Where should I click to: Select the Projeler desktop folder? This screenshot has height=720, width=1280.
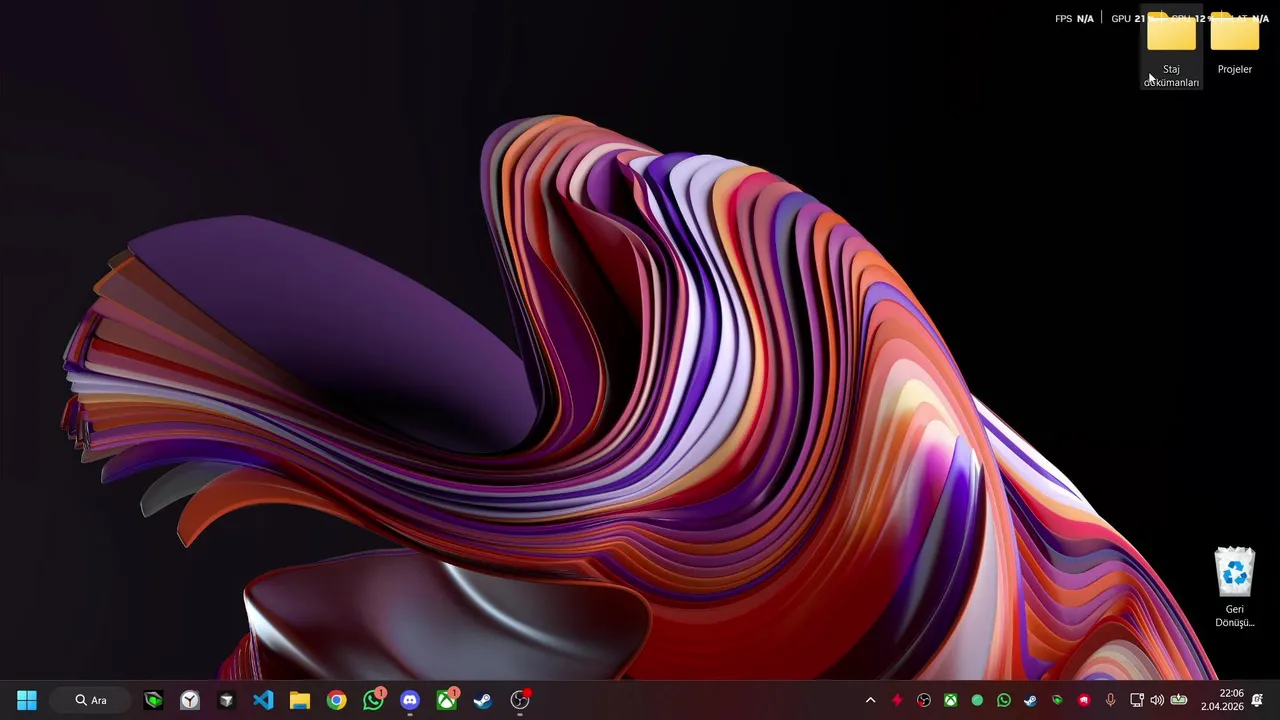pos(1235,45)
